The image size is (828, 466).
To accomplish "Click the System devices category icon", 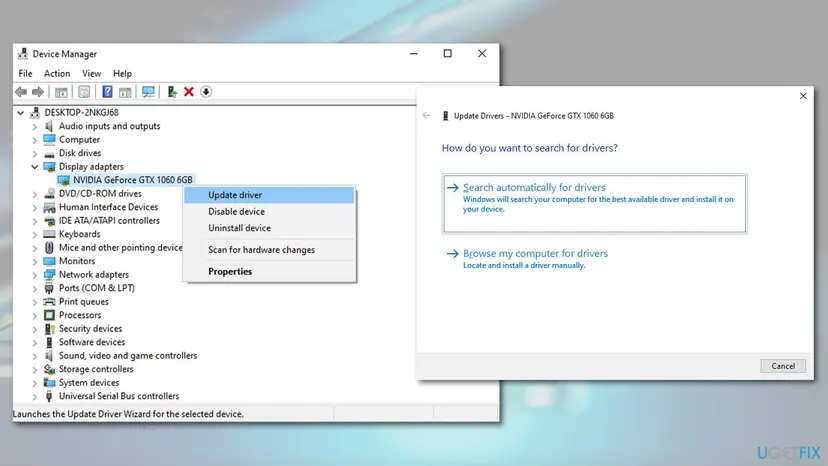I will pyautogui.click(x=49, y=383).
